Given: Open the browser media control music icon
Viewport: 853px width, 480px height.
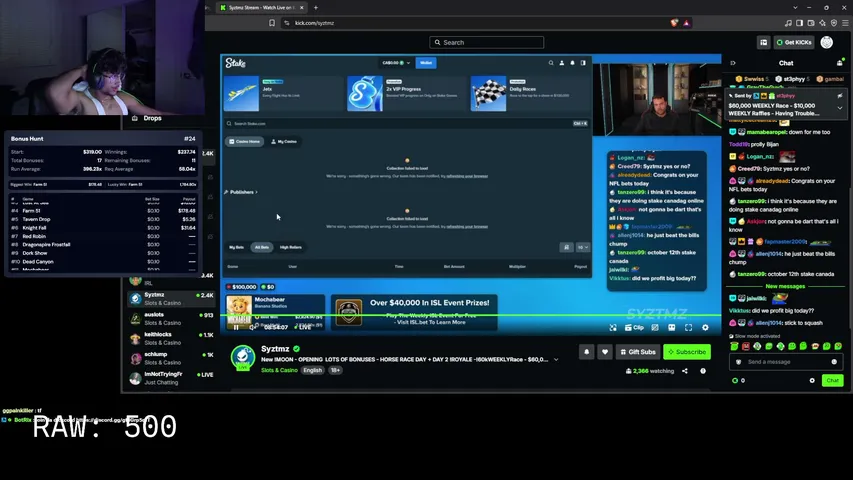Looking at the screenshot, I should click(788, 23).
